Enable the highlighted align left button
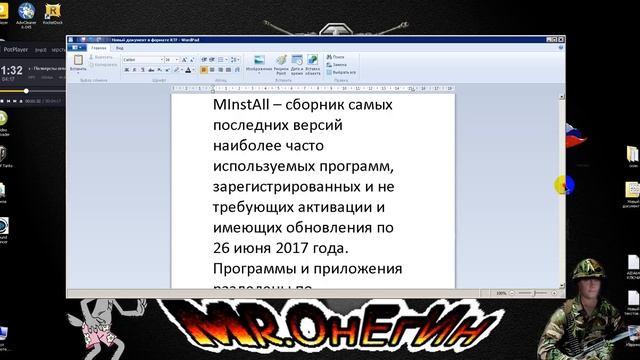This screenshot has width=640, height=360. 204,70
